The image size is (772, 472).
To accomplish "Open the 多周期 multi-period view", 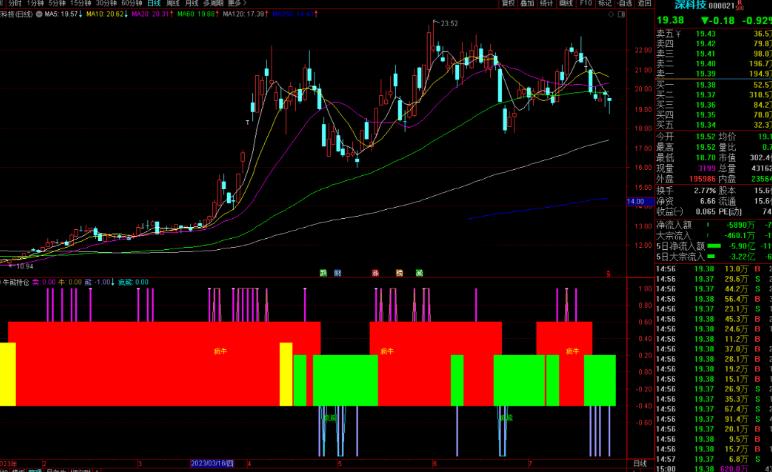I will [213, 3].
